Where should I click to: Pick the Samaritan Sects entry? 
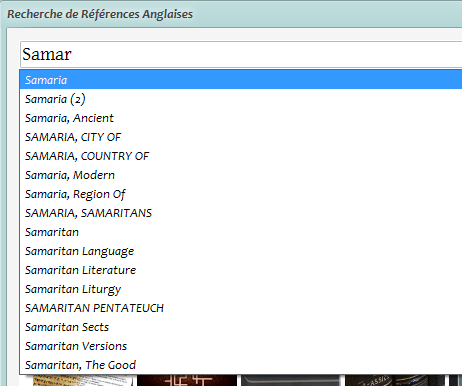(x=241, y=327)
